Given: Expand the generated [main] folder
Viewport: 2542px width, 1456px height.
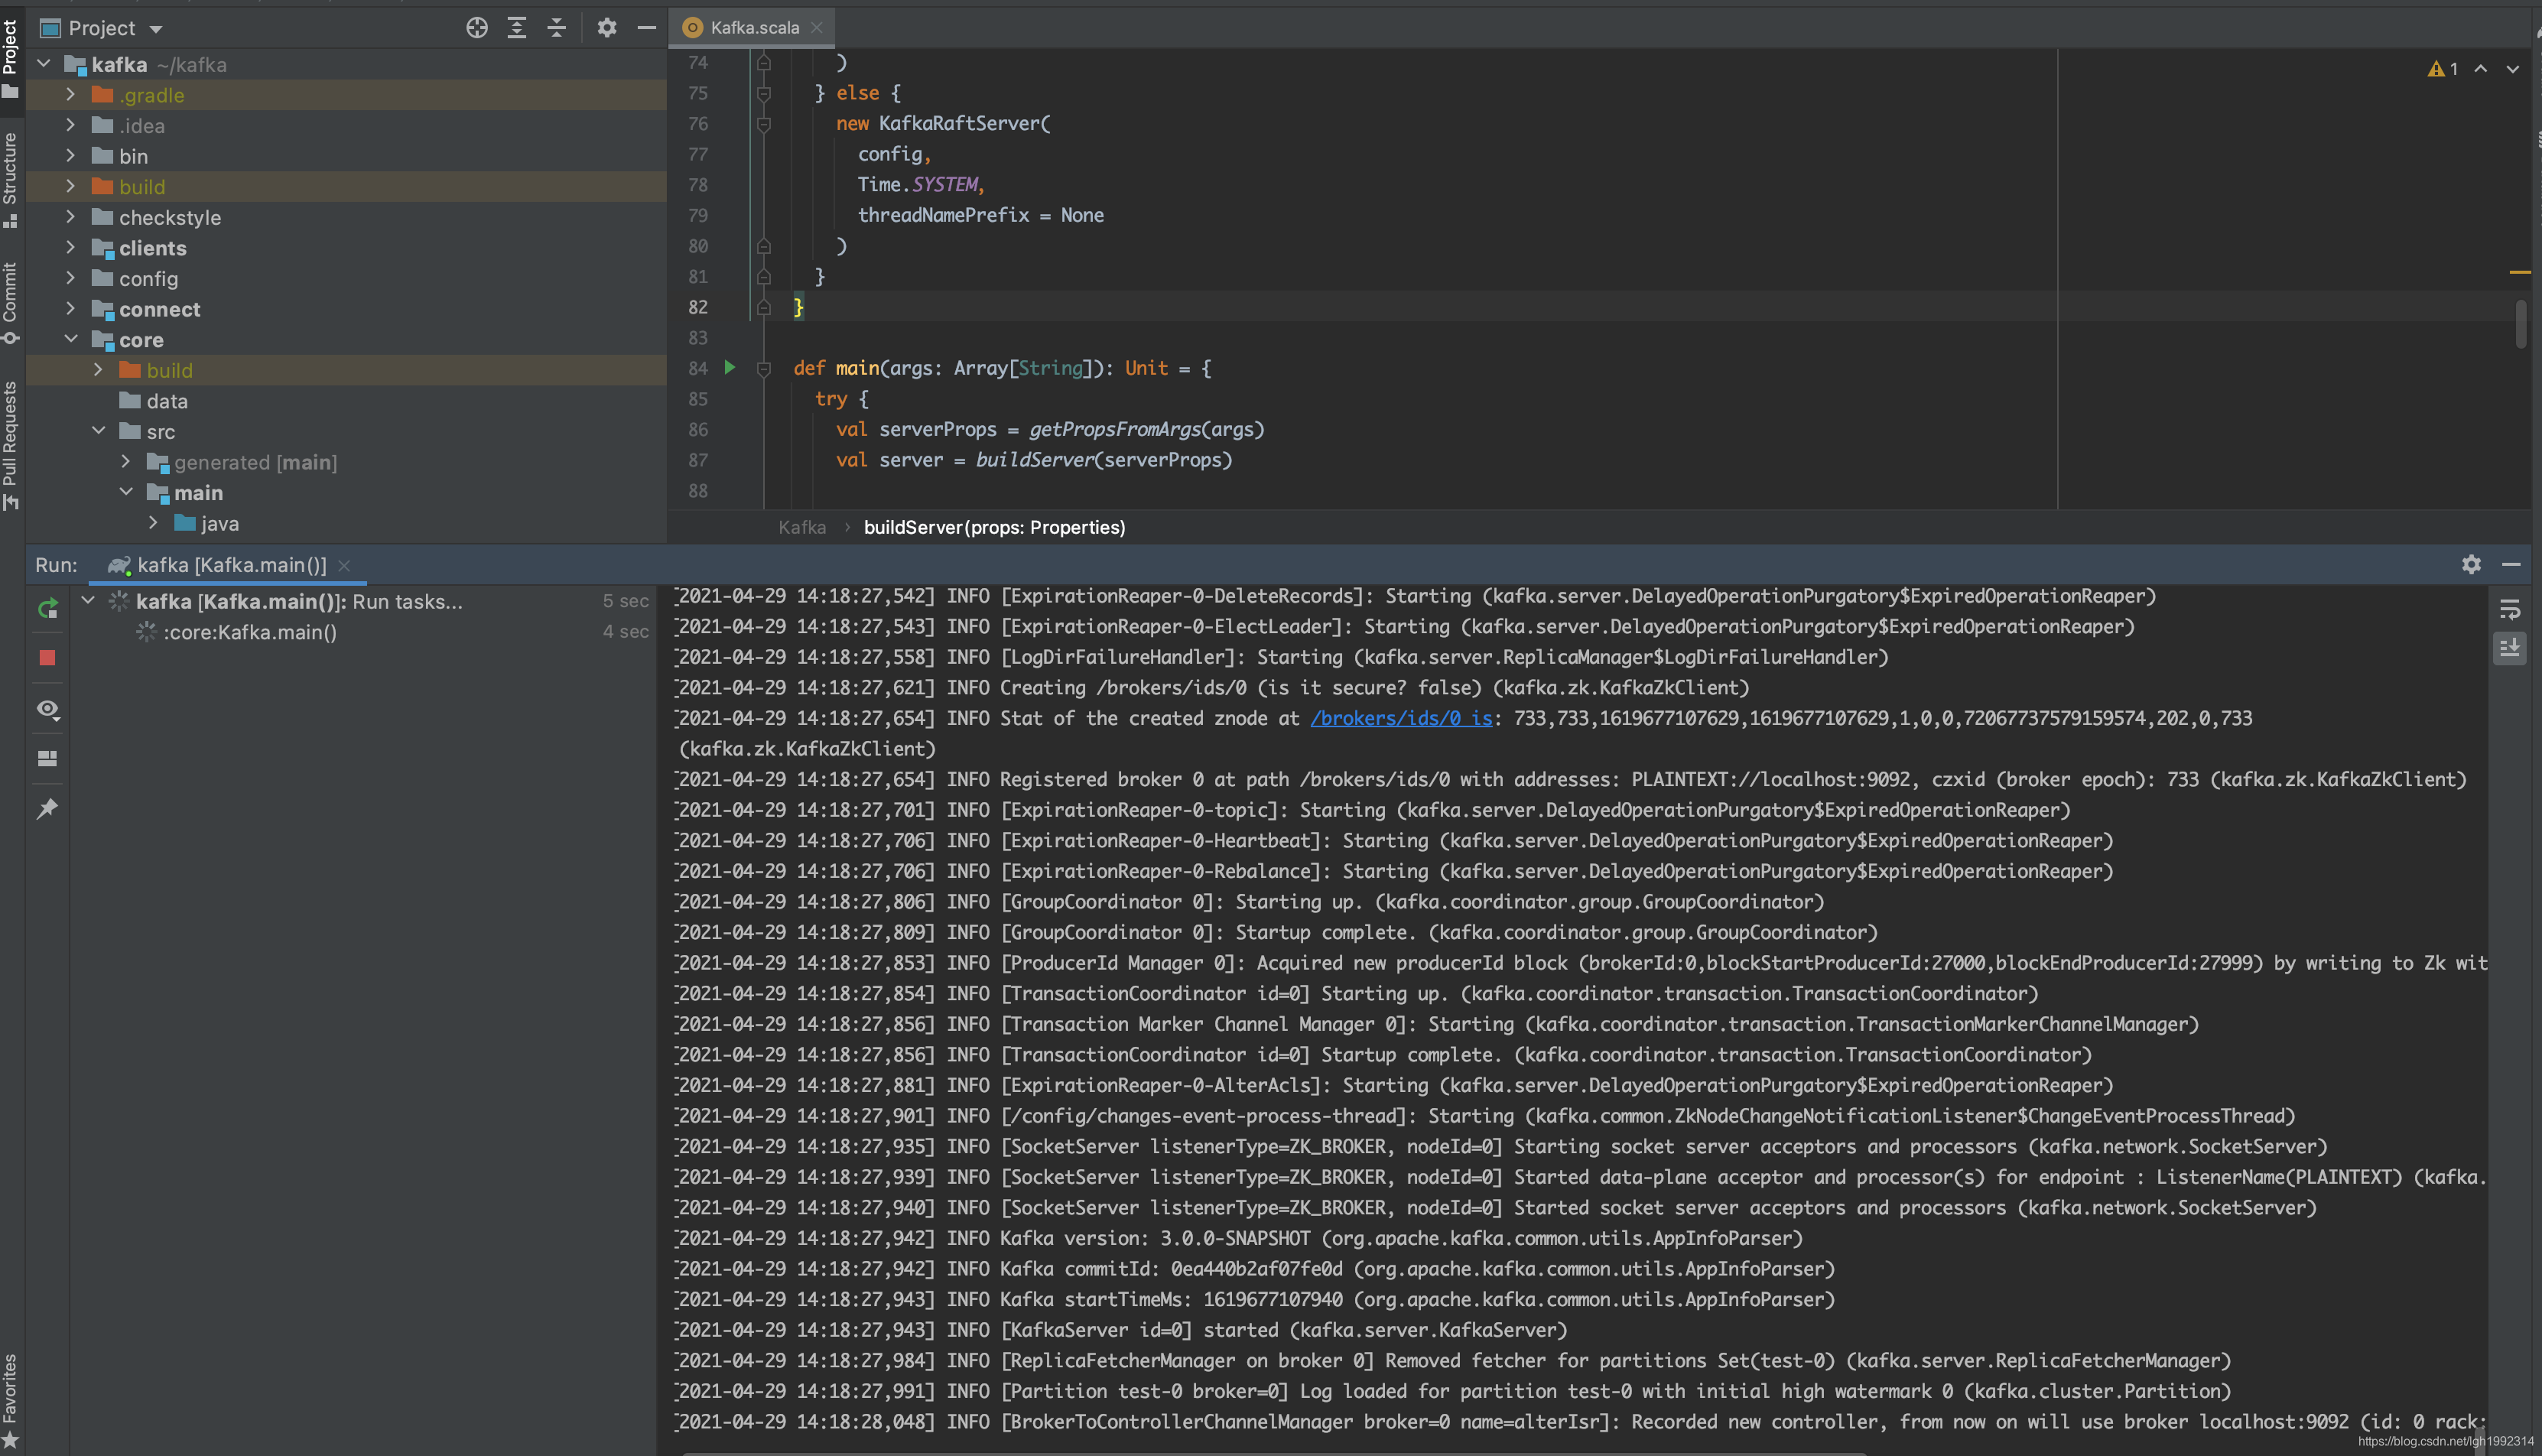Looking at the screenshot, I should click(x=125, y=462).
